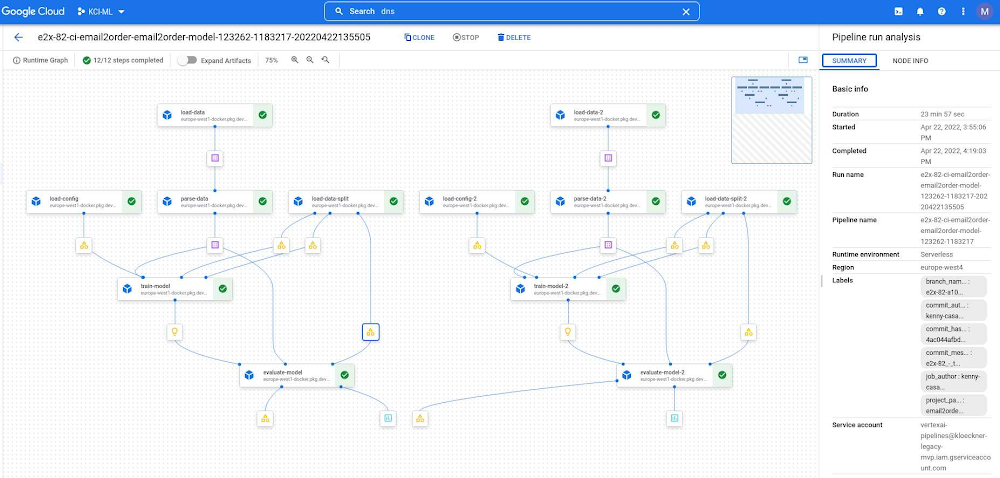1000x478 pixels.
Task: Select the parse-data-2 pipeline node
Action: pos(608,201)
